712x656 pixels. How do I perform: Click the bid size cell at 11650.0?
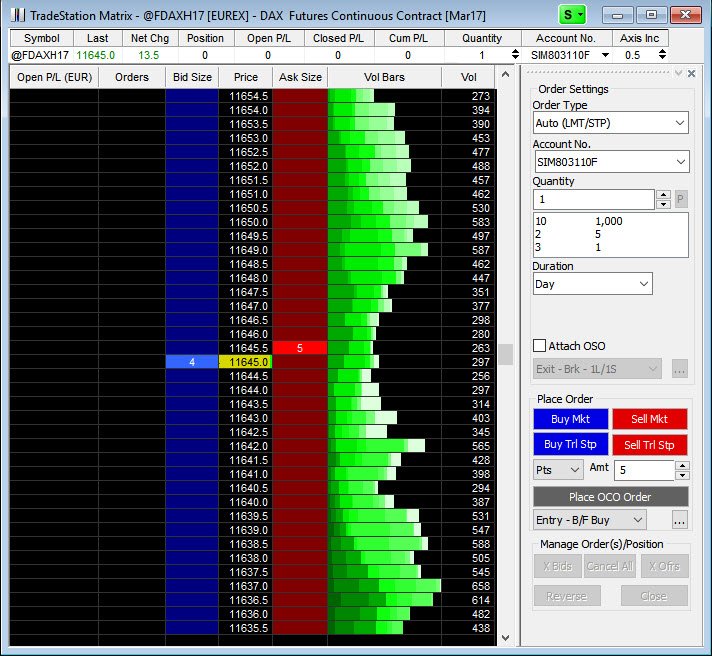point(192,222)
